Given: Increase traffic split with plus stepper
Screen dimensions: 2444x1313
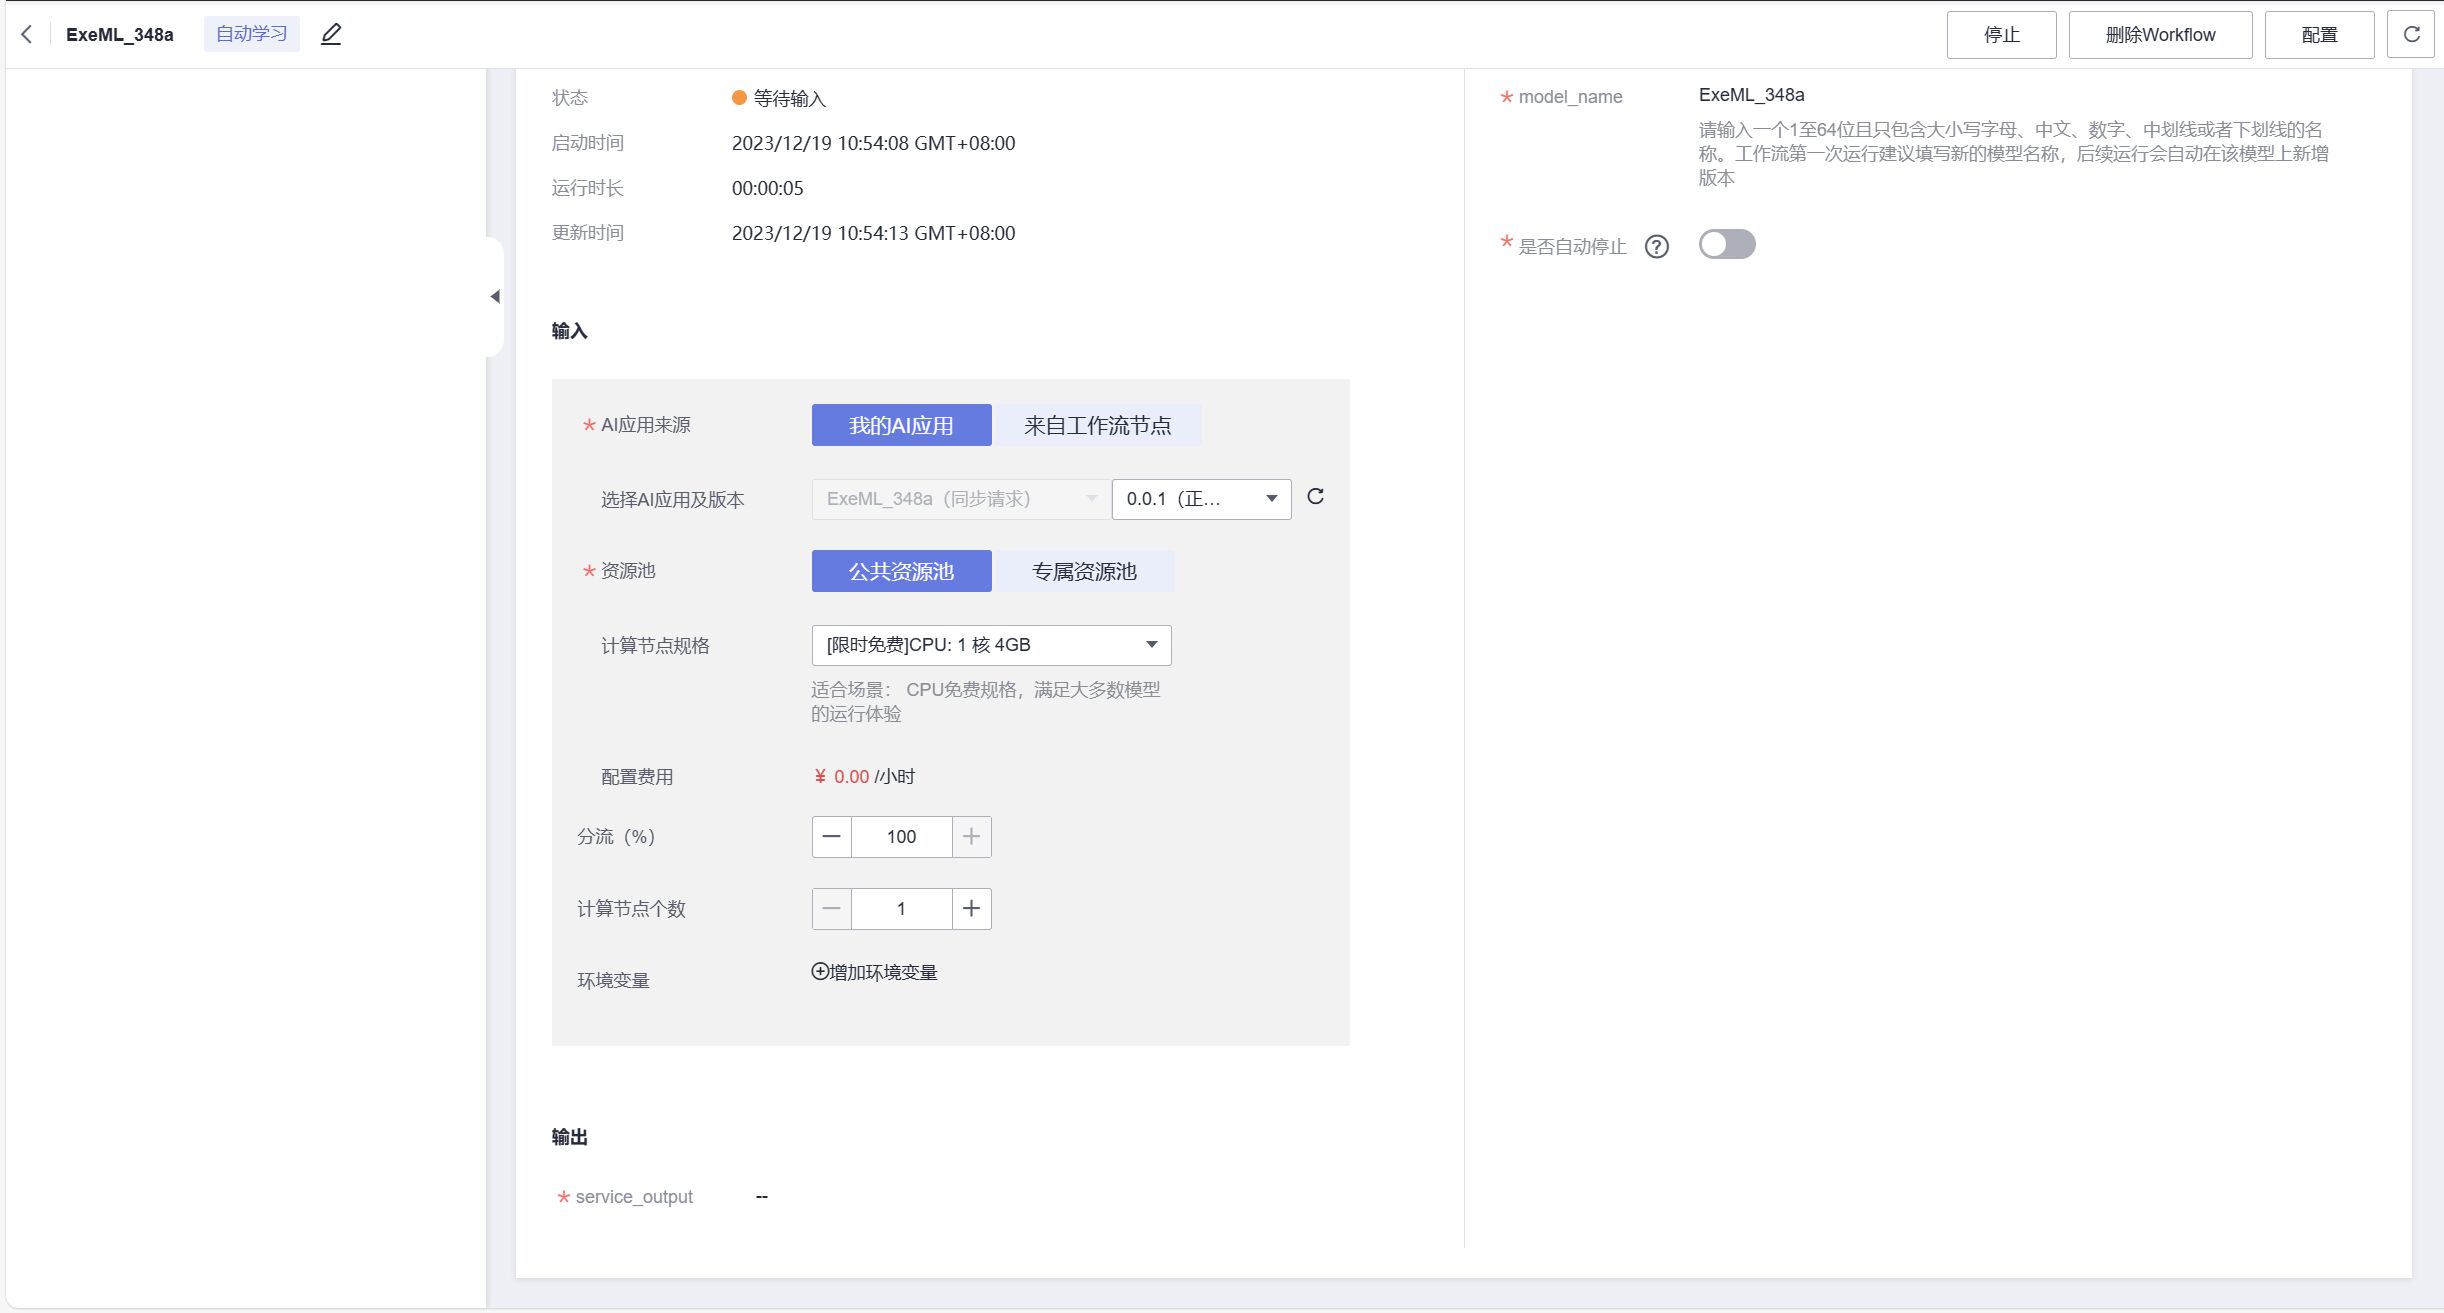Looking at the screenshot, I should click(x=971, y=837).
